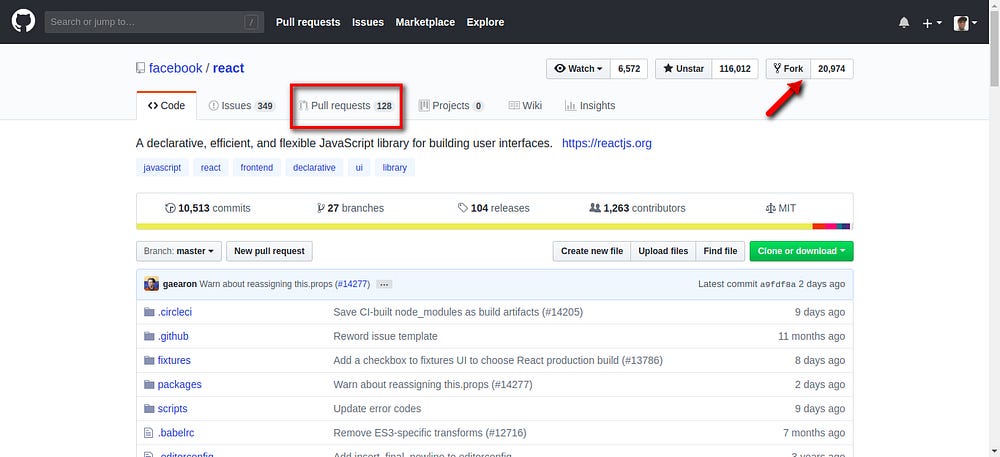Open the react repository name link
Screen dimensions: 1000x457
pos(228,68)
